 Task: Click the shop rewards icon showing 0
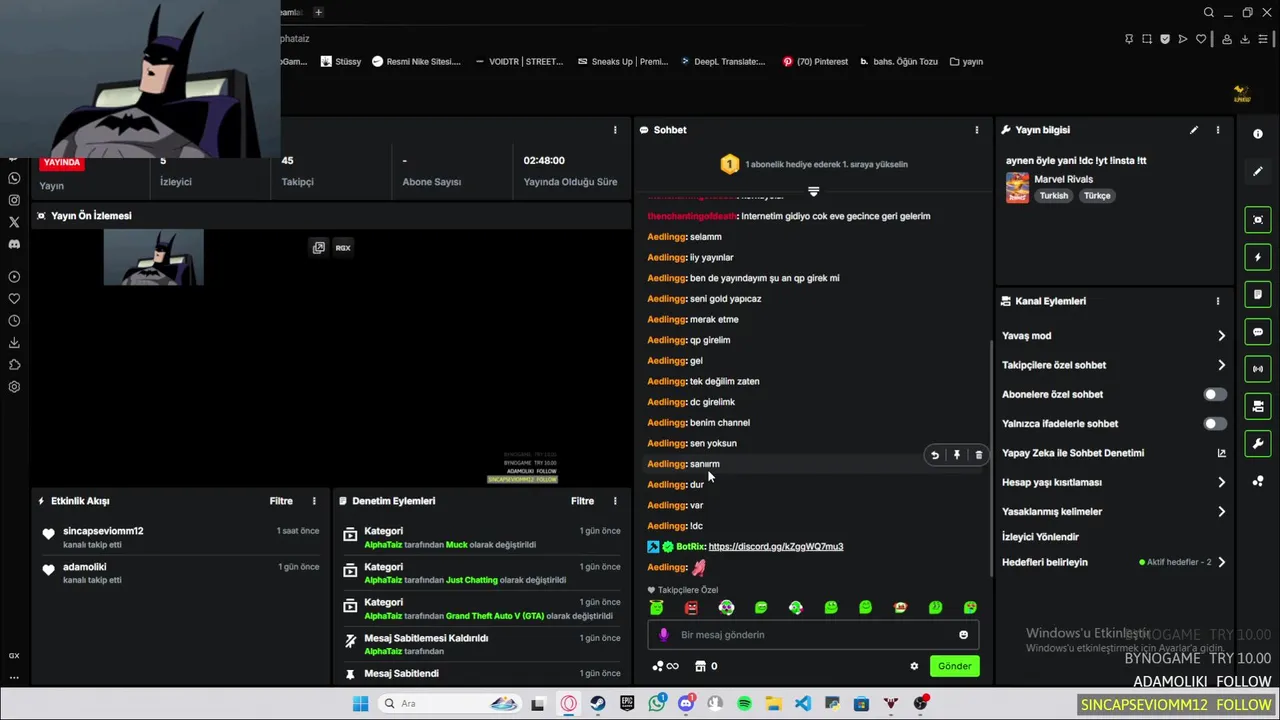pos(706,666)
